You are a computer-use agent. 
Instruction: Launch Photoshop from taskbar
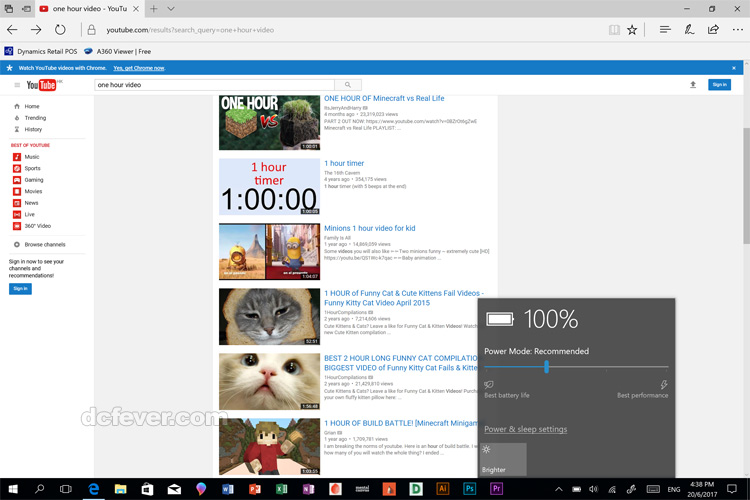(x=469, y=489)
